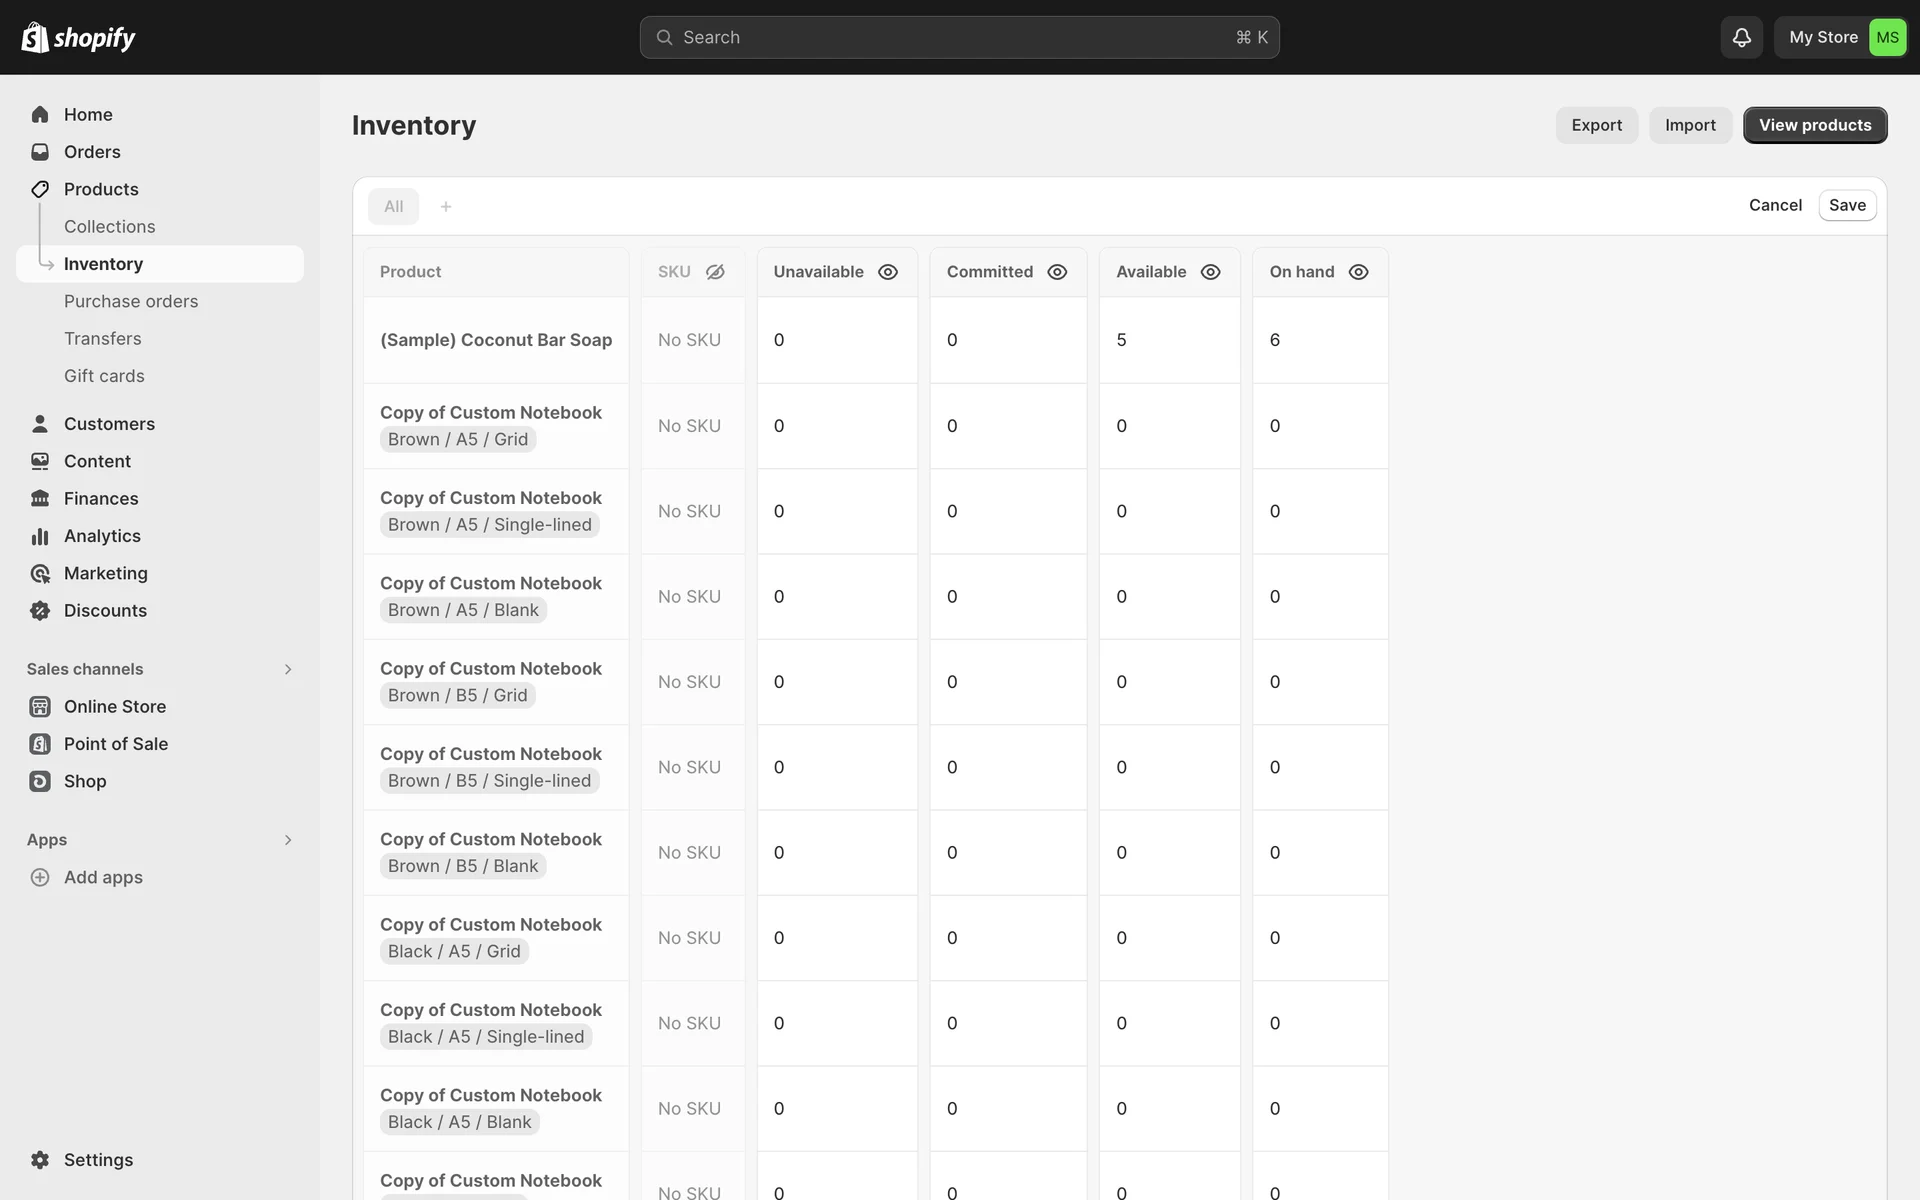
Task: Open notifications bell icon
Action: (1741, 38)
